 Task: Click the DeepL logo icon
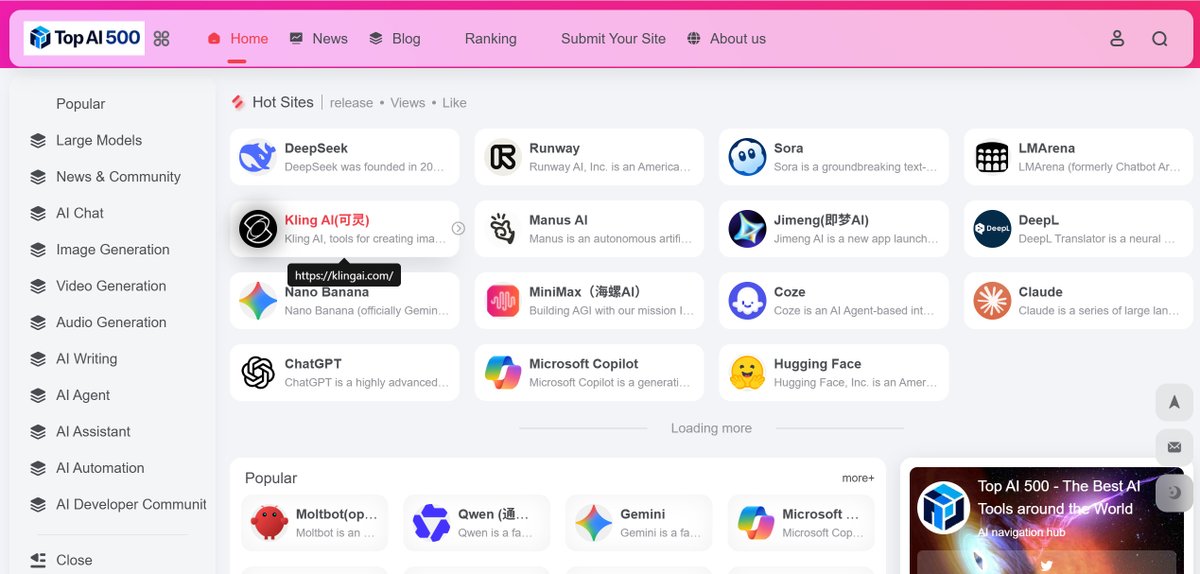(x=992, y=229)
